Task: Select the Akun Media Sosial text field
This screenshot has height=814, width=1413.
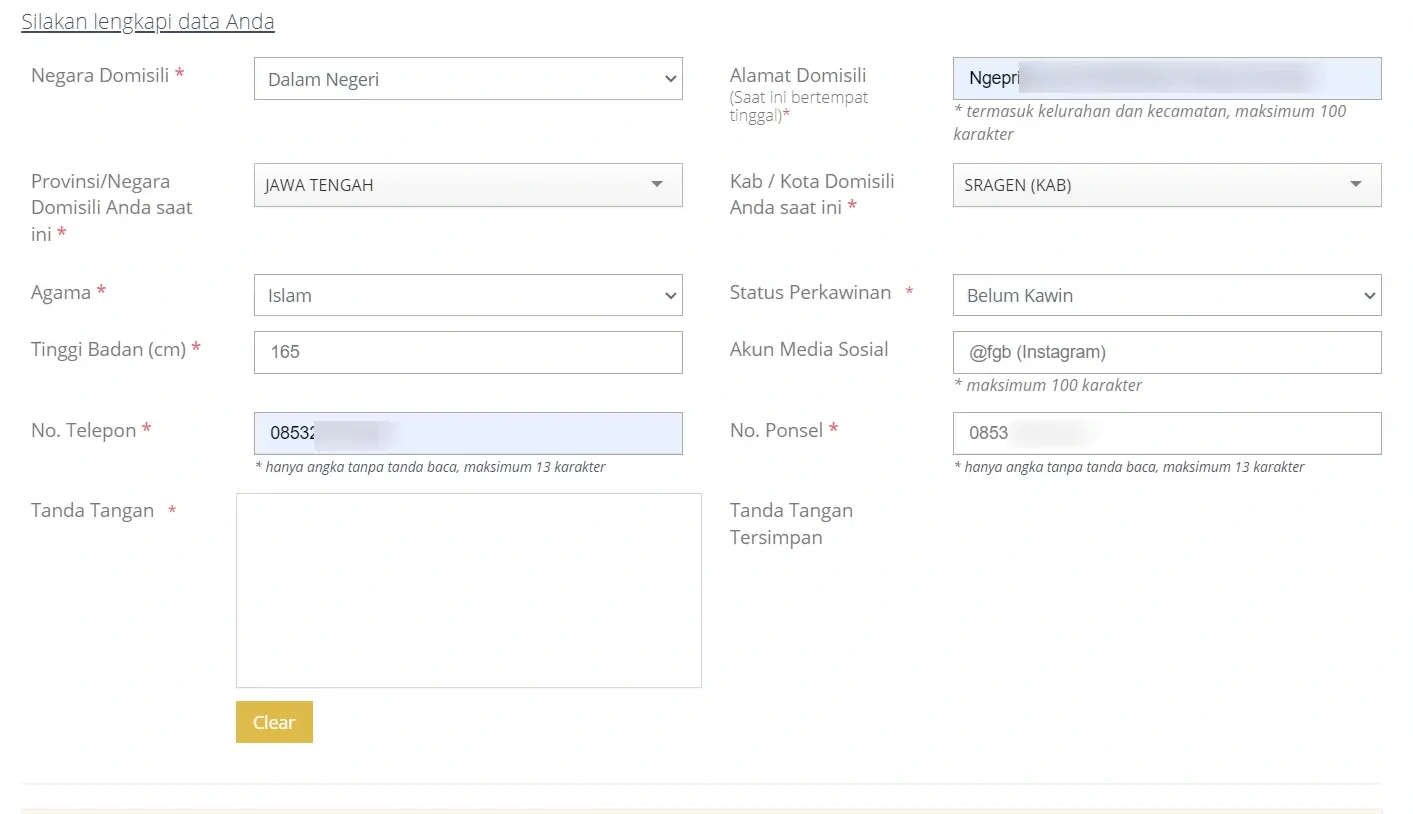Action: 1166,352
